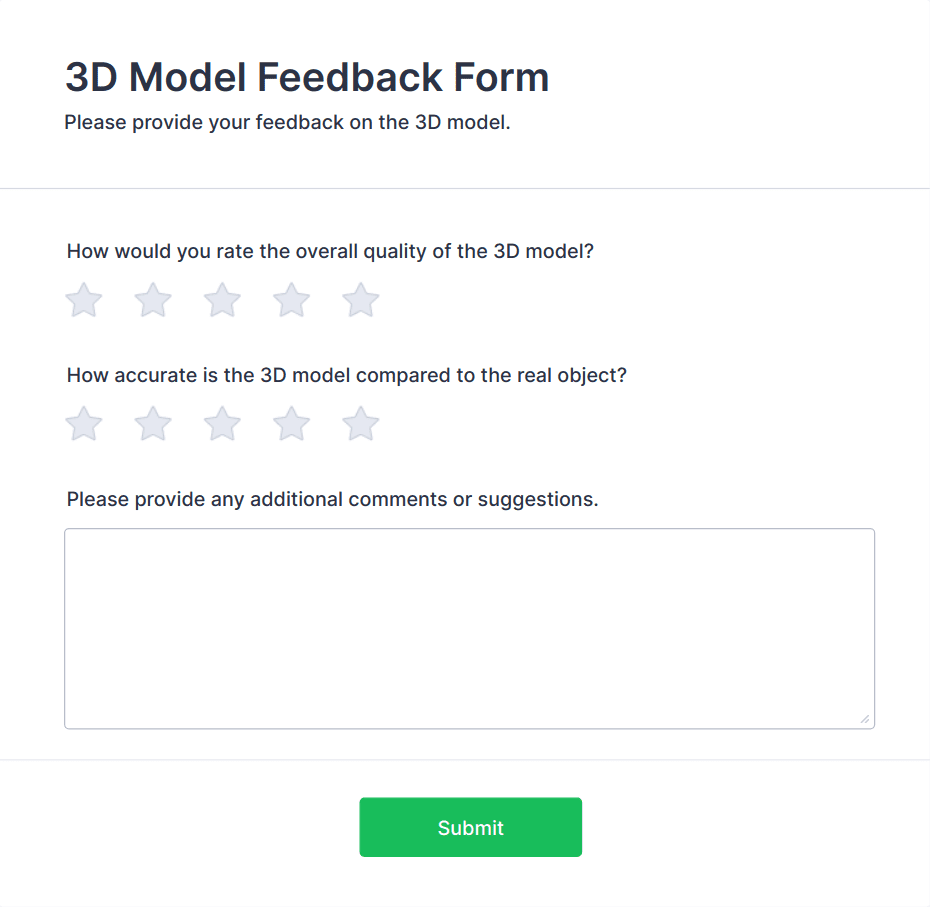Toggle the middle star of the quality rating

tap(222, 300)
